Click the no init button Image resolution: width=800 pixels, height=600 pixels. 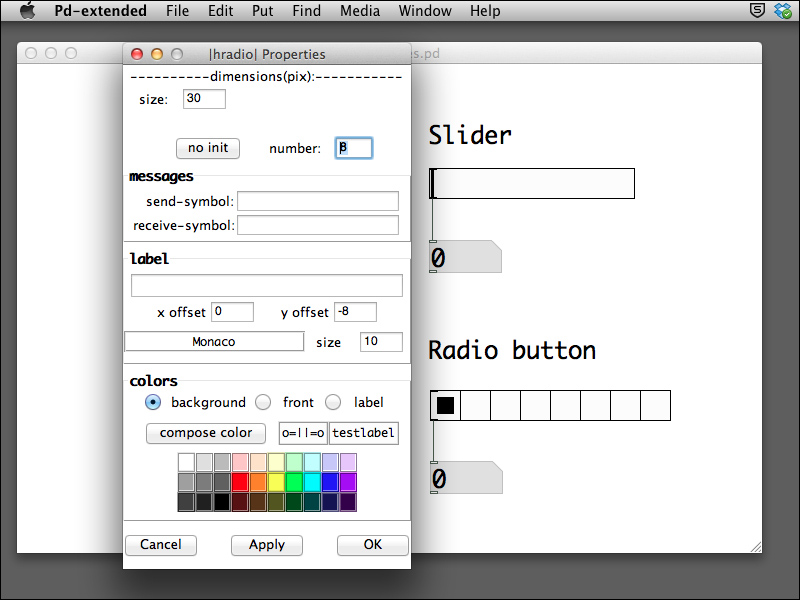coord(207,147)
